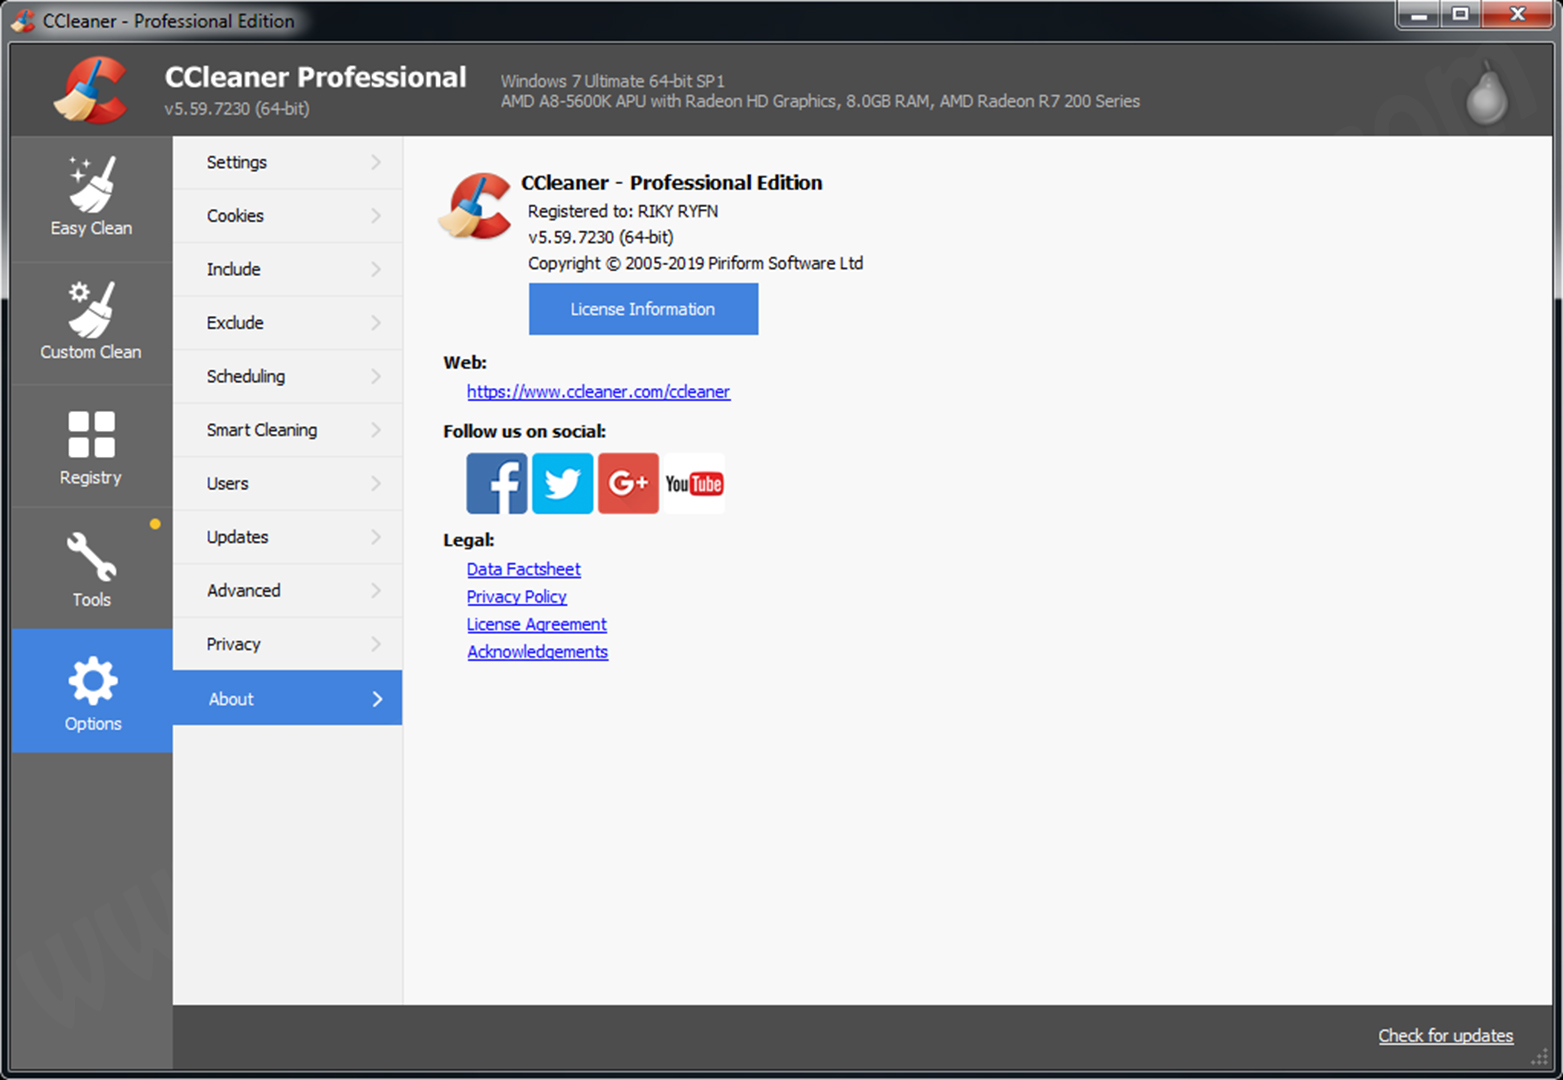Open the Settings options page
Screen dimensions: 1563x1080
tap(288, 162)
